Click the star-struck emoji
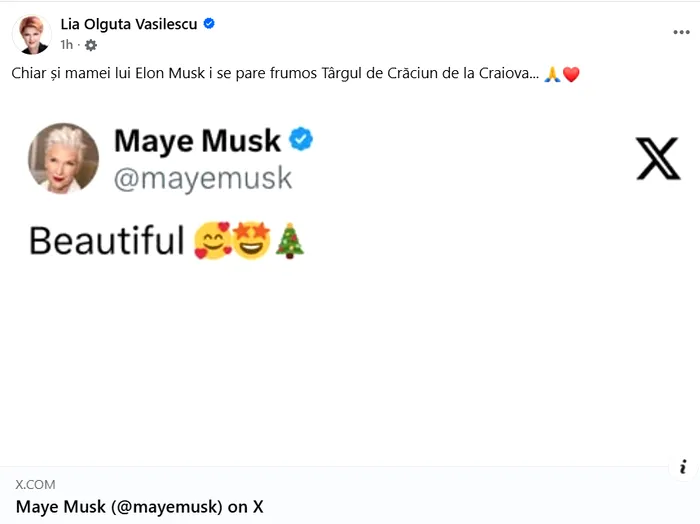Viewport: 700px width, 524px height. pos(251,241)
